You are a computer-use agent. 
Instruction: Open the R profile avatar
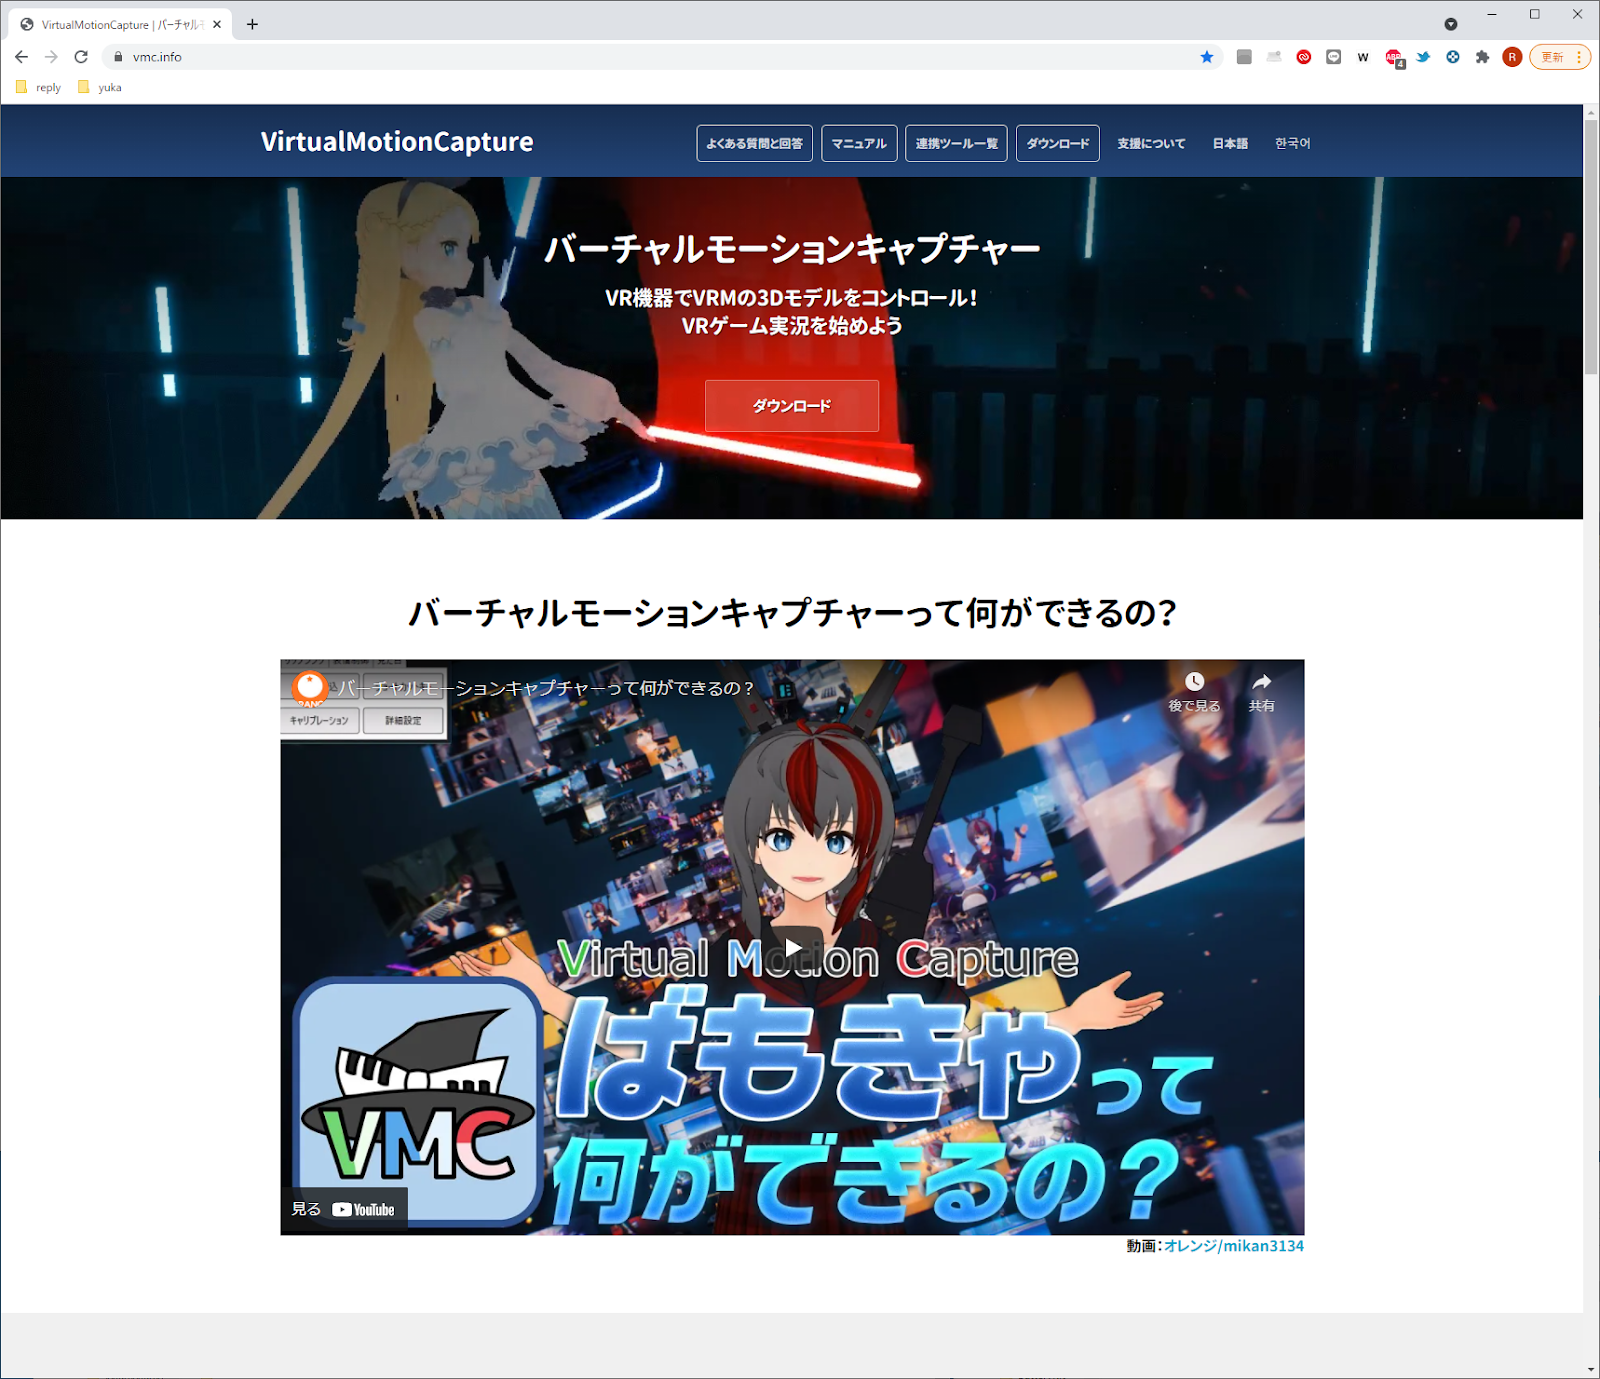pyautogui.click(x=1512, y=57)
